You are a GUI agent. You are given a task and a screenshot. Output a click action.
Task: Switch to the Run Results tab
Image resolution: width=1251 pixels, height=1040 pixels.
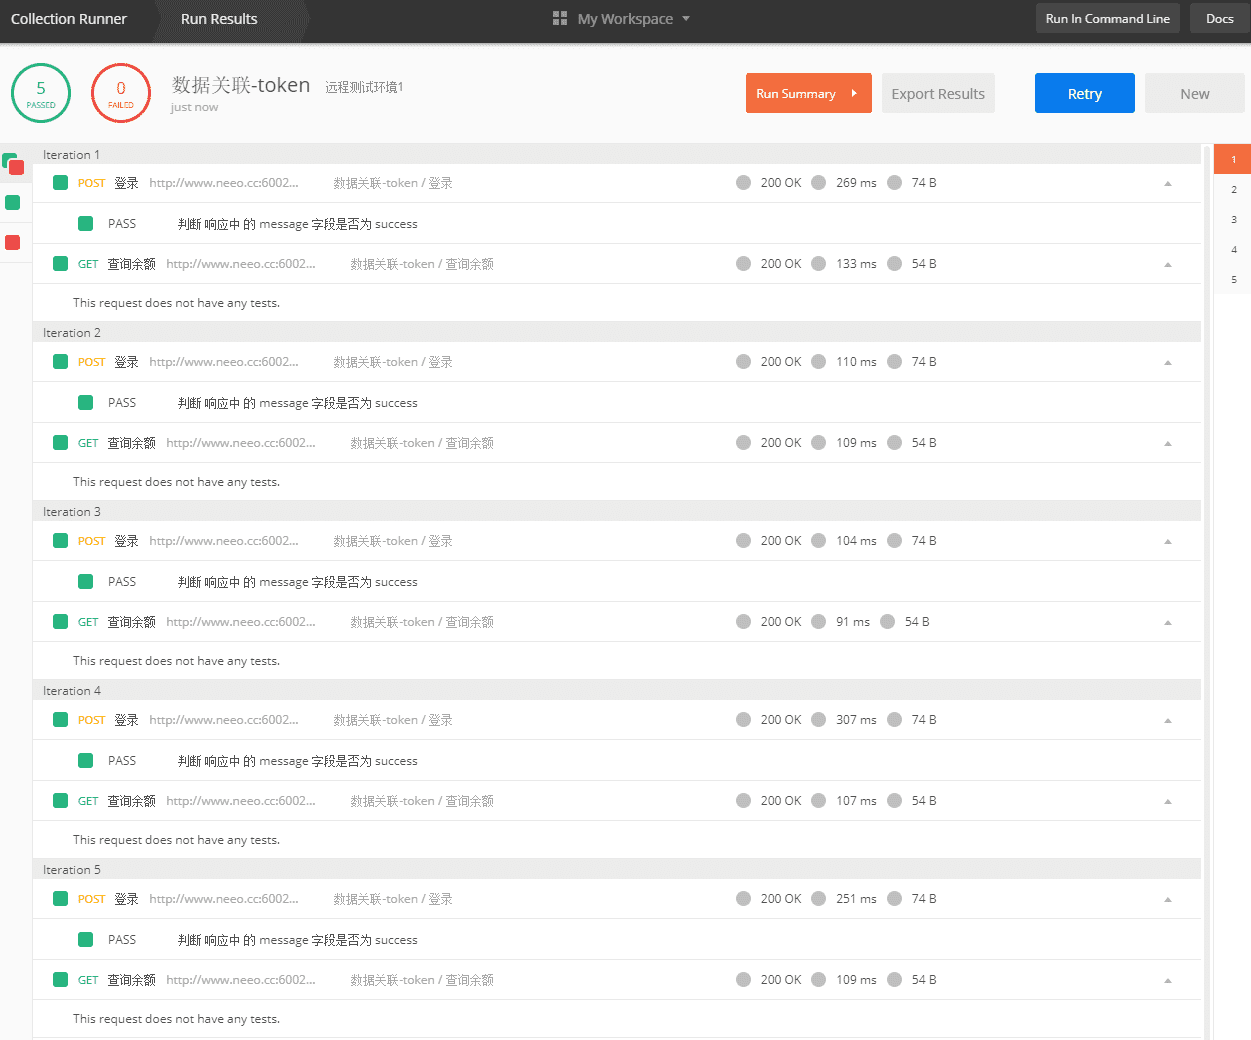219,19
